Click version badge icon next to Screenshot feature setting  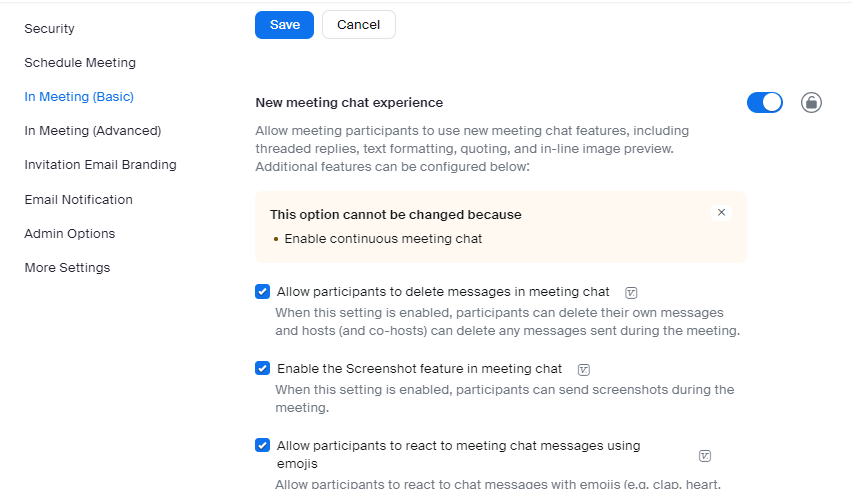[x=584, y=369]
